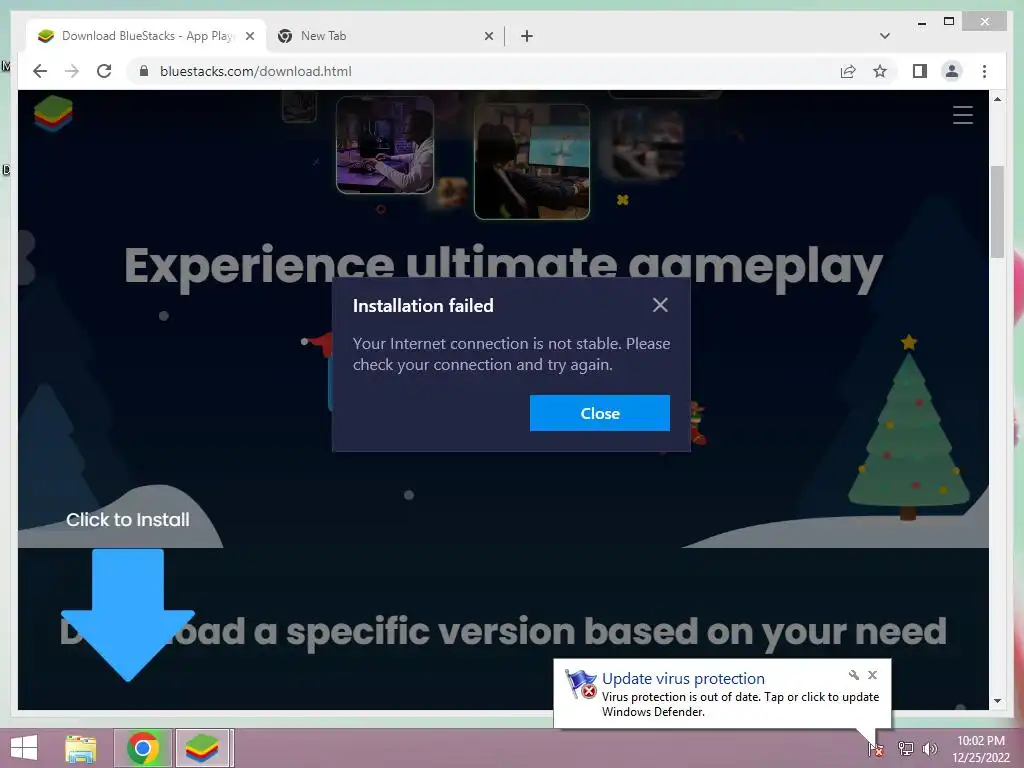Click the BlueStacks installer taskbar icon
This screenshot has width=1024, height=768.
click(x=202, y=748)
